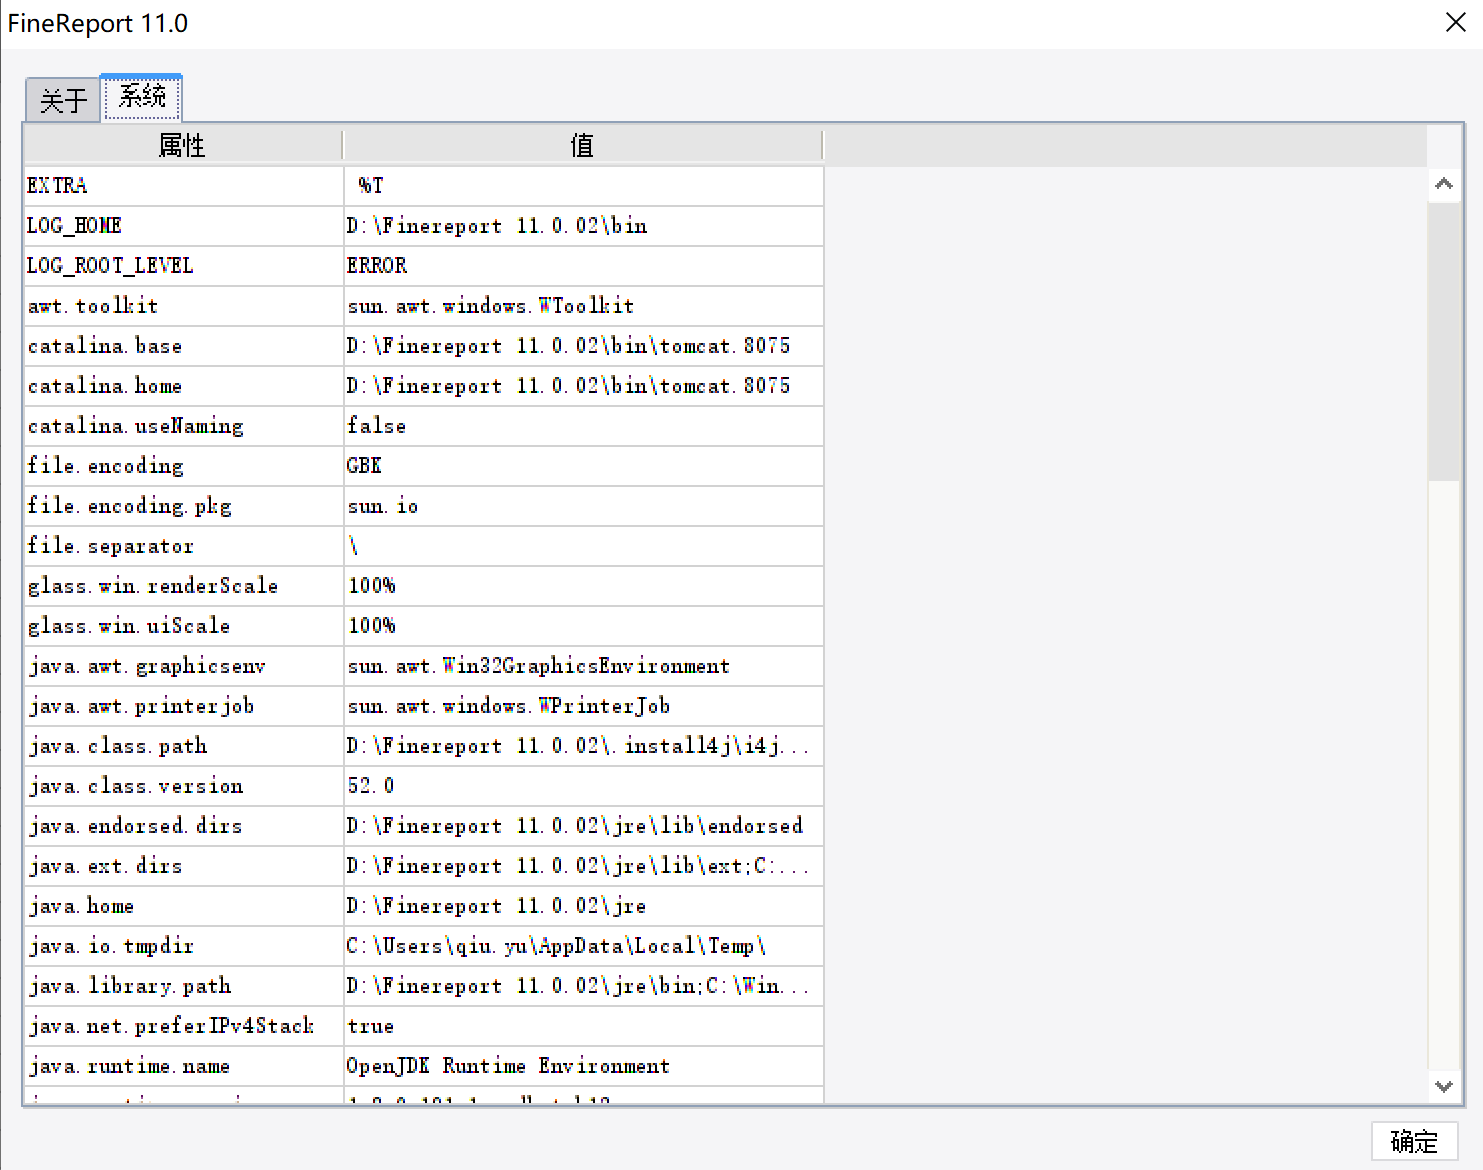Select the java.library.path property cell
The height and width of the screenshot is (1170, 1483).
pos(184,986)
